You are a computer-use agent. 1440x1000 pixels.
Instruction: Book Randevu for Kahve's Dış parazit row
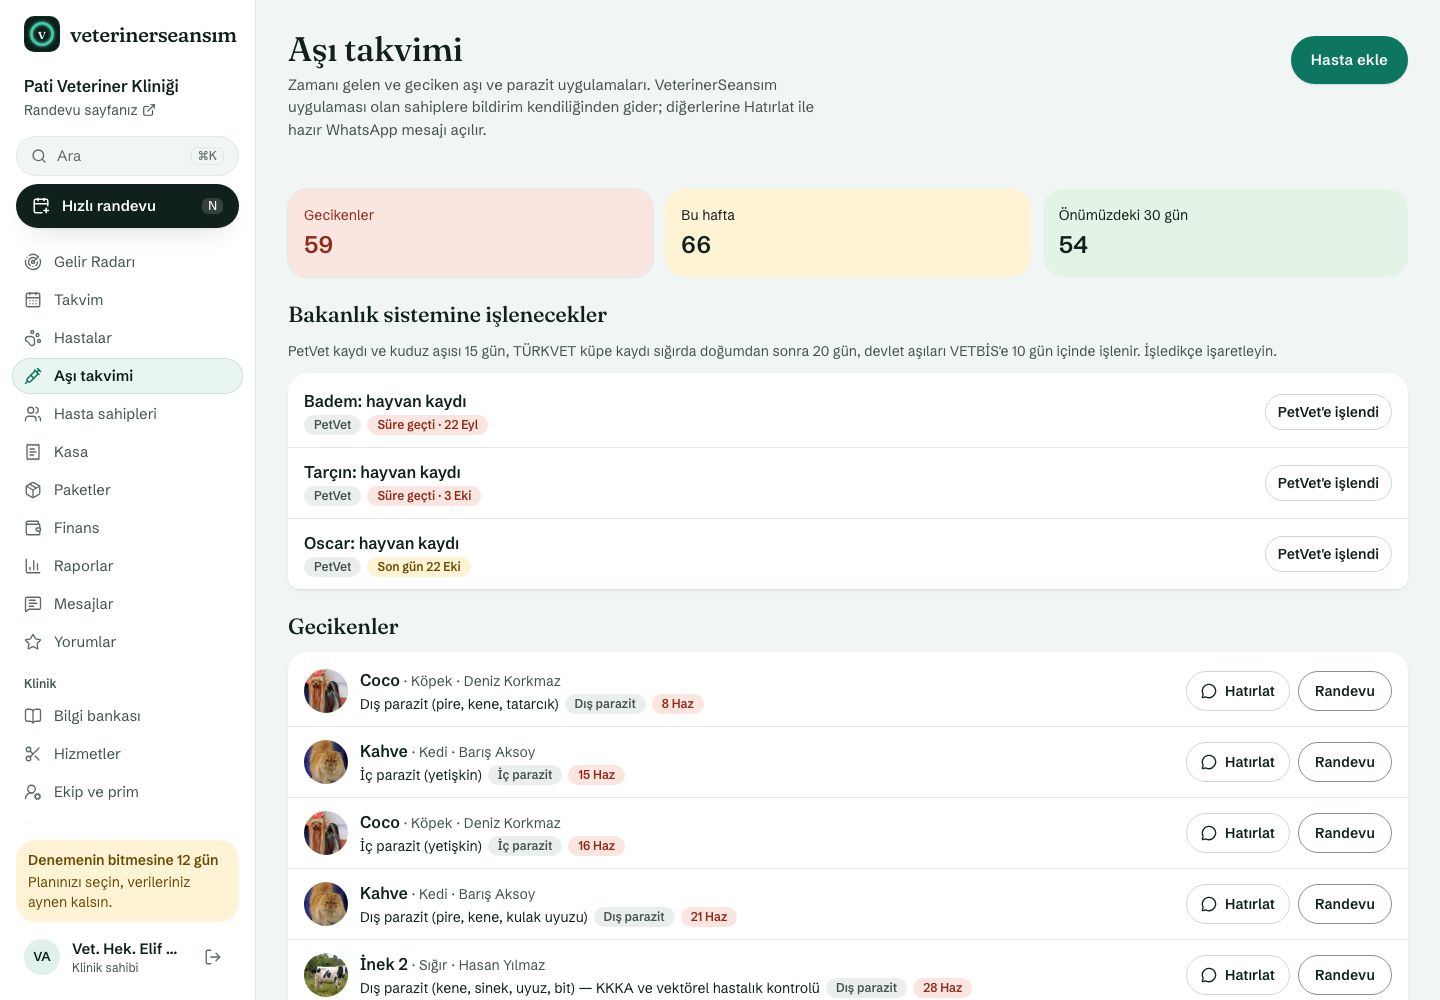coord(1345,904)
